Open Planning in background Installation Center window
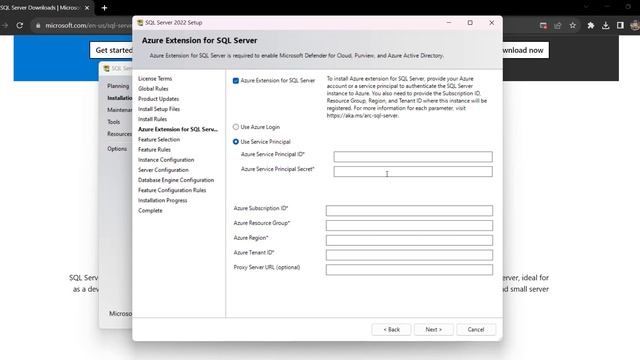 point(118,86)
